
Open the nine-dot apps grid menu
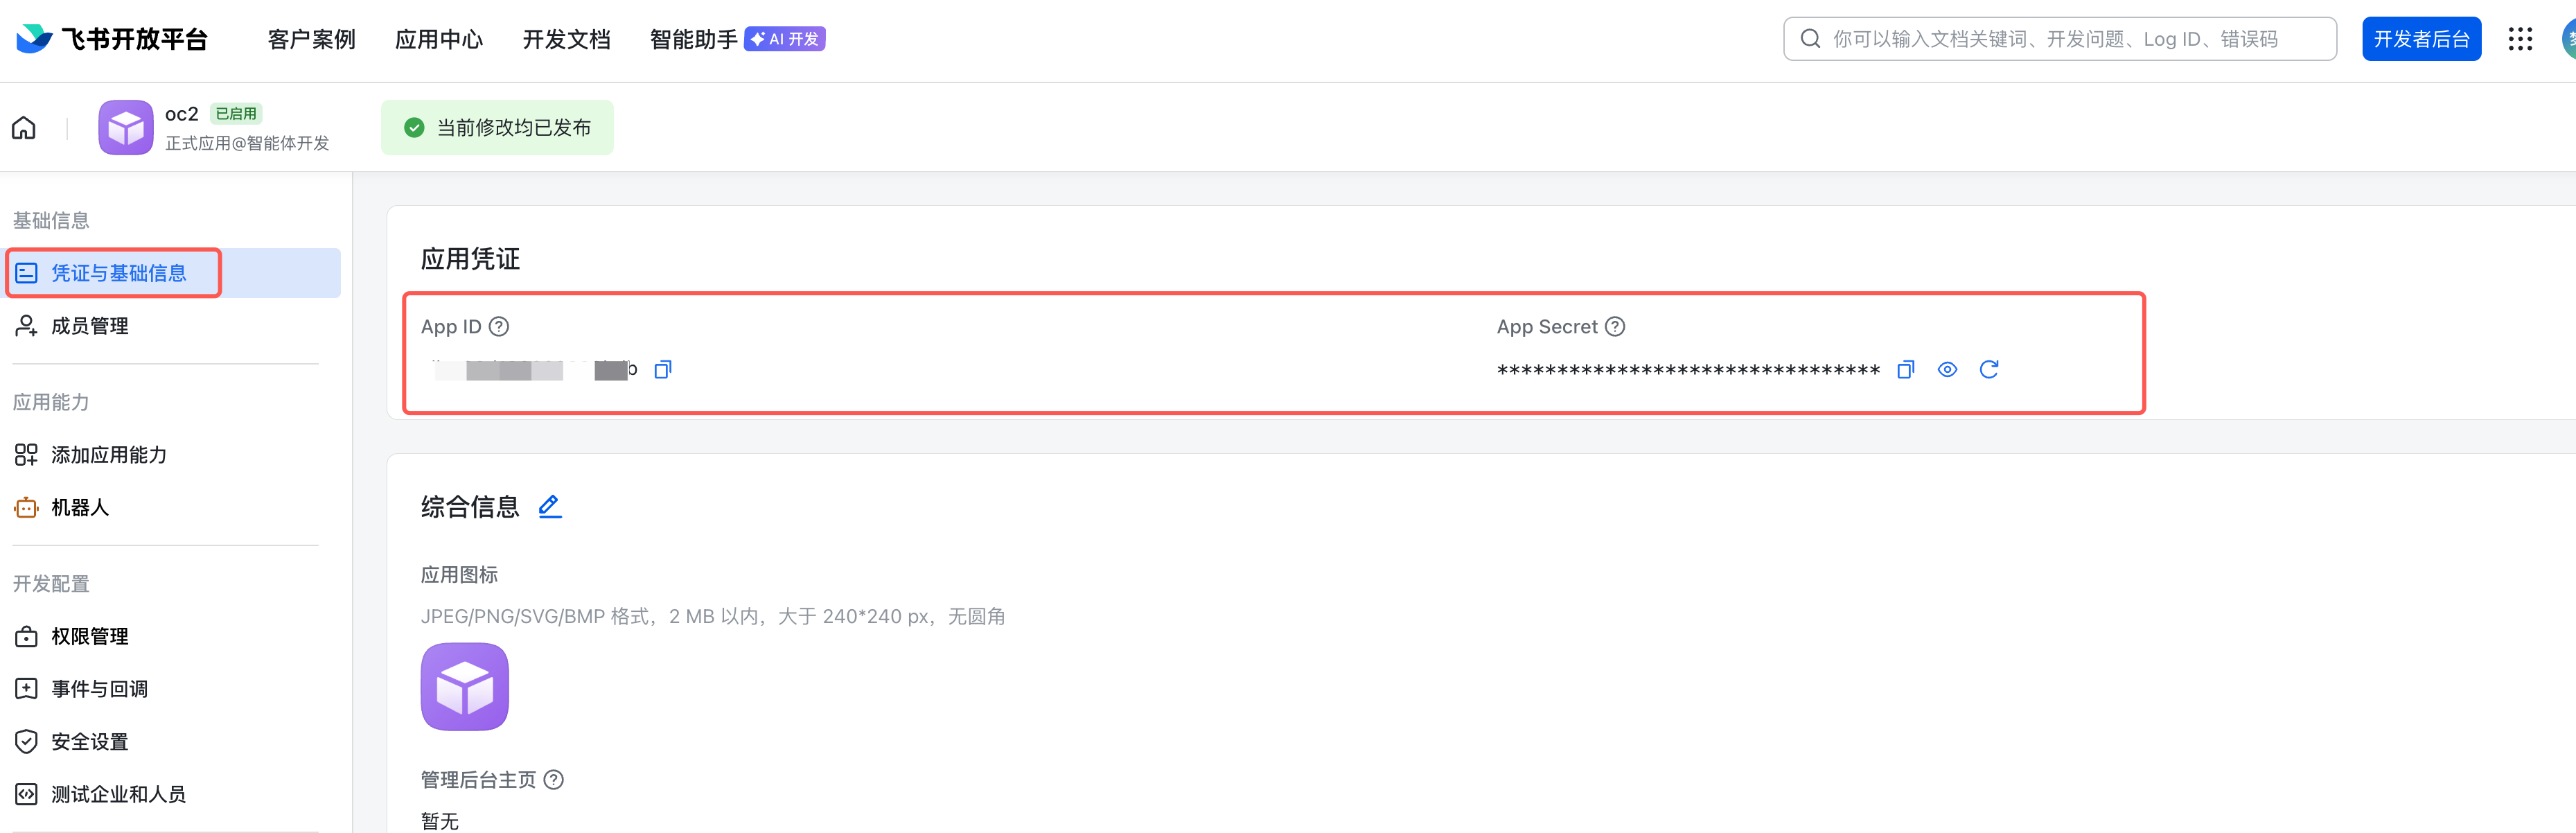2520,39
